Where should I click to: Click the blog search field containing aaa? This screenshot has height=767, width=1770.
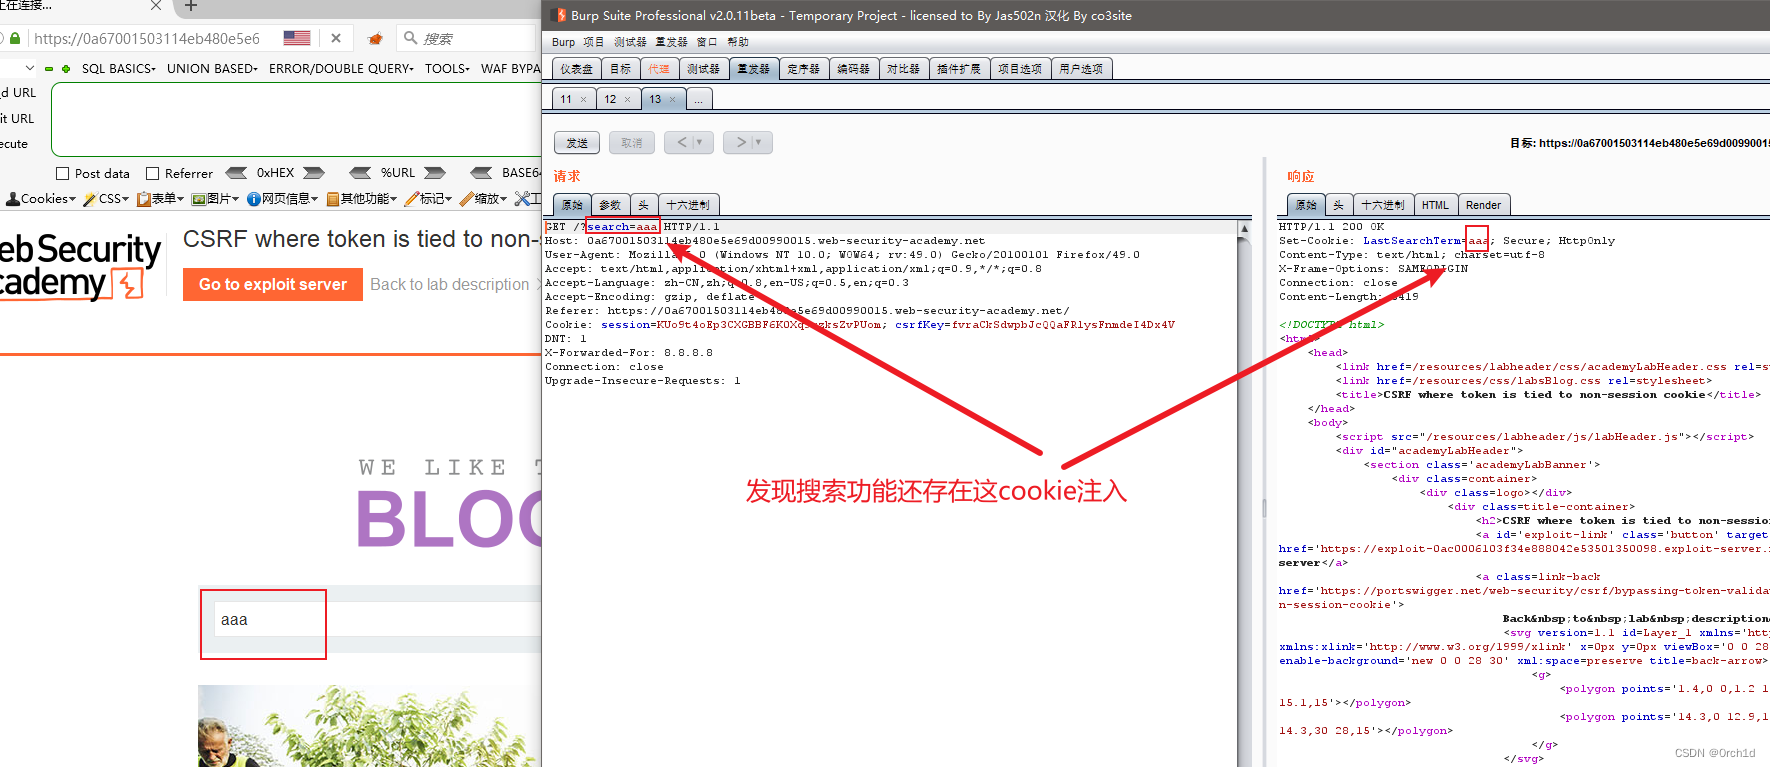point(380,620)
